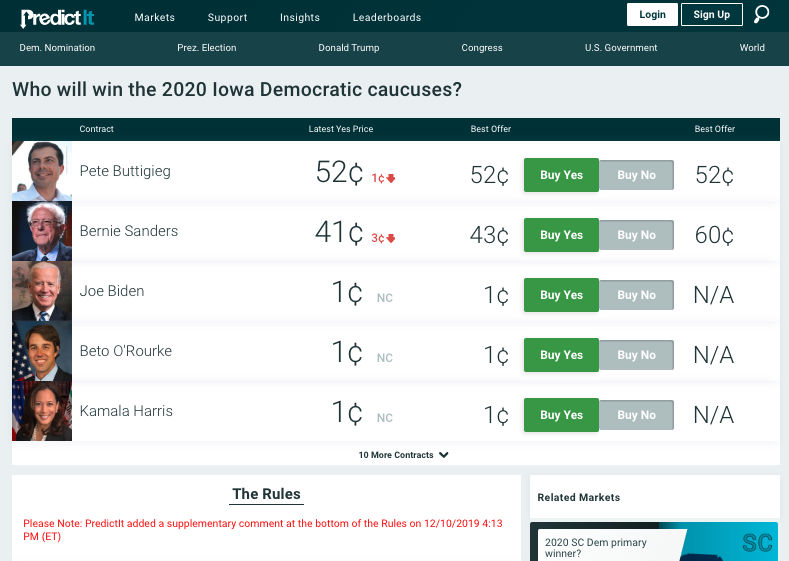Select the Dem. Nomination category tab
Screen dimensions: 789x561
(x=57, y=48)
